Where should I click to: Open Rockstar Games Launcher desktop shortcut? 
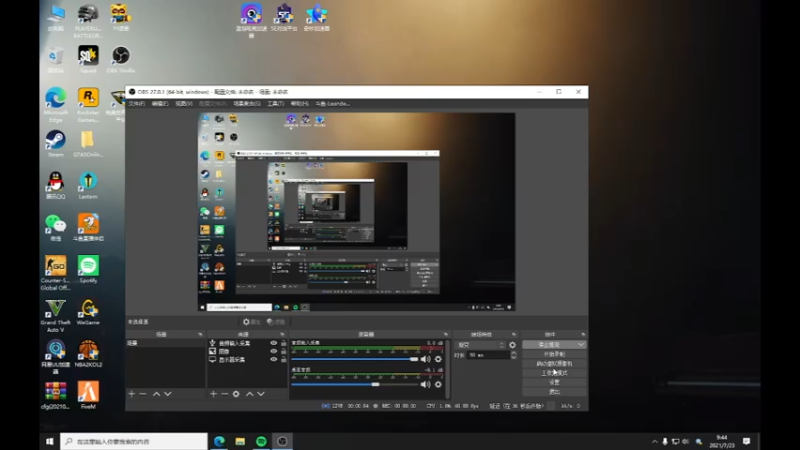[x=88, y=105]
